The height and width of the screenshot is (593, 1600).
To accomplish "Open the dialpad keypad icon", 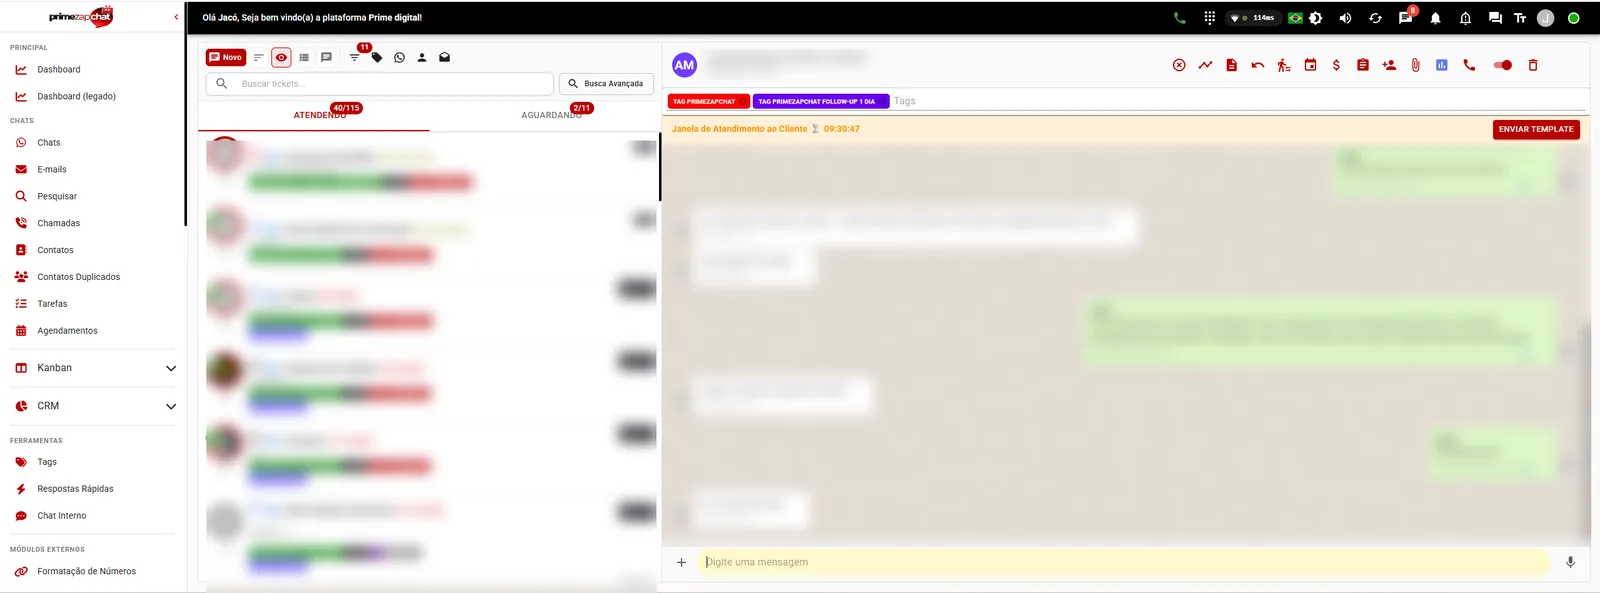I will pyautogui.click(x=1209, y=18).
